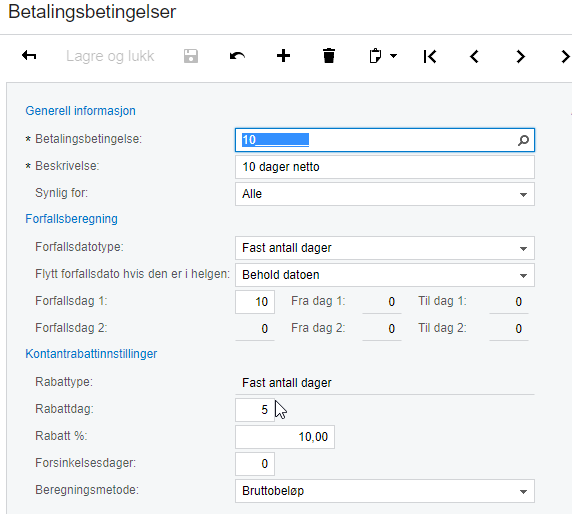Open Forfallsdatotype dropdown
Image resolution: width=572 pixels, height=514 pixels.
pos(385,248)
